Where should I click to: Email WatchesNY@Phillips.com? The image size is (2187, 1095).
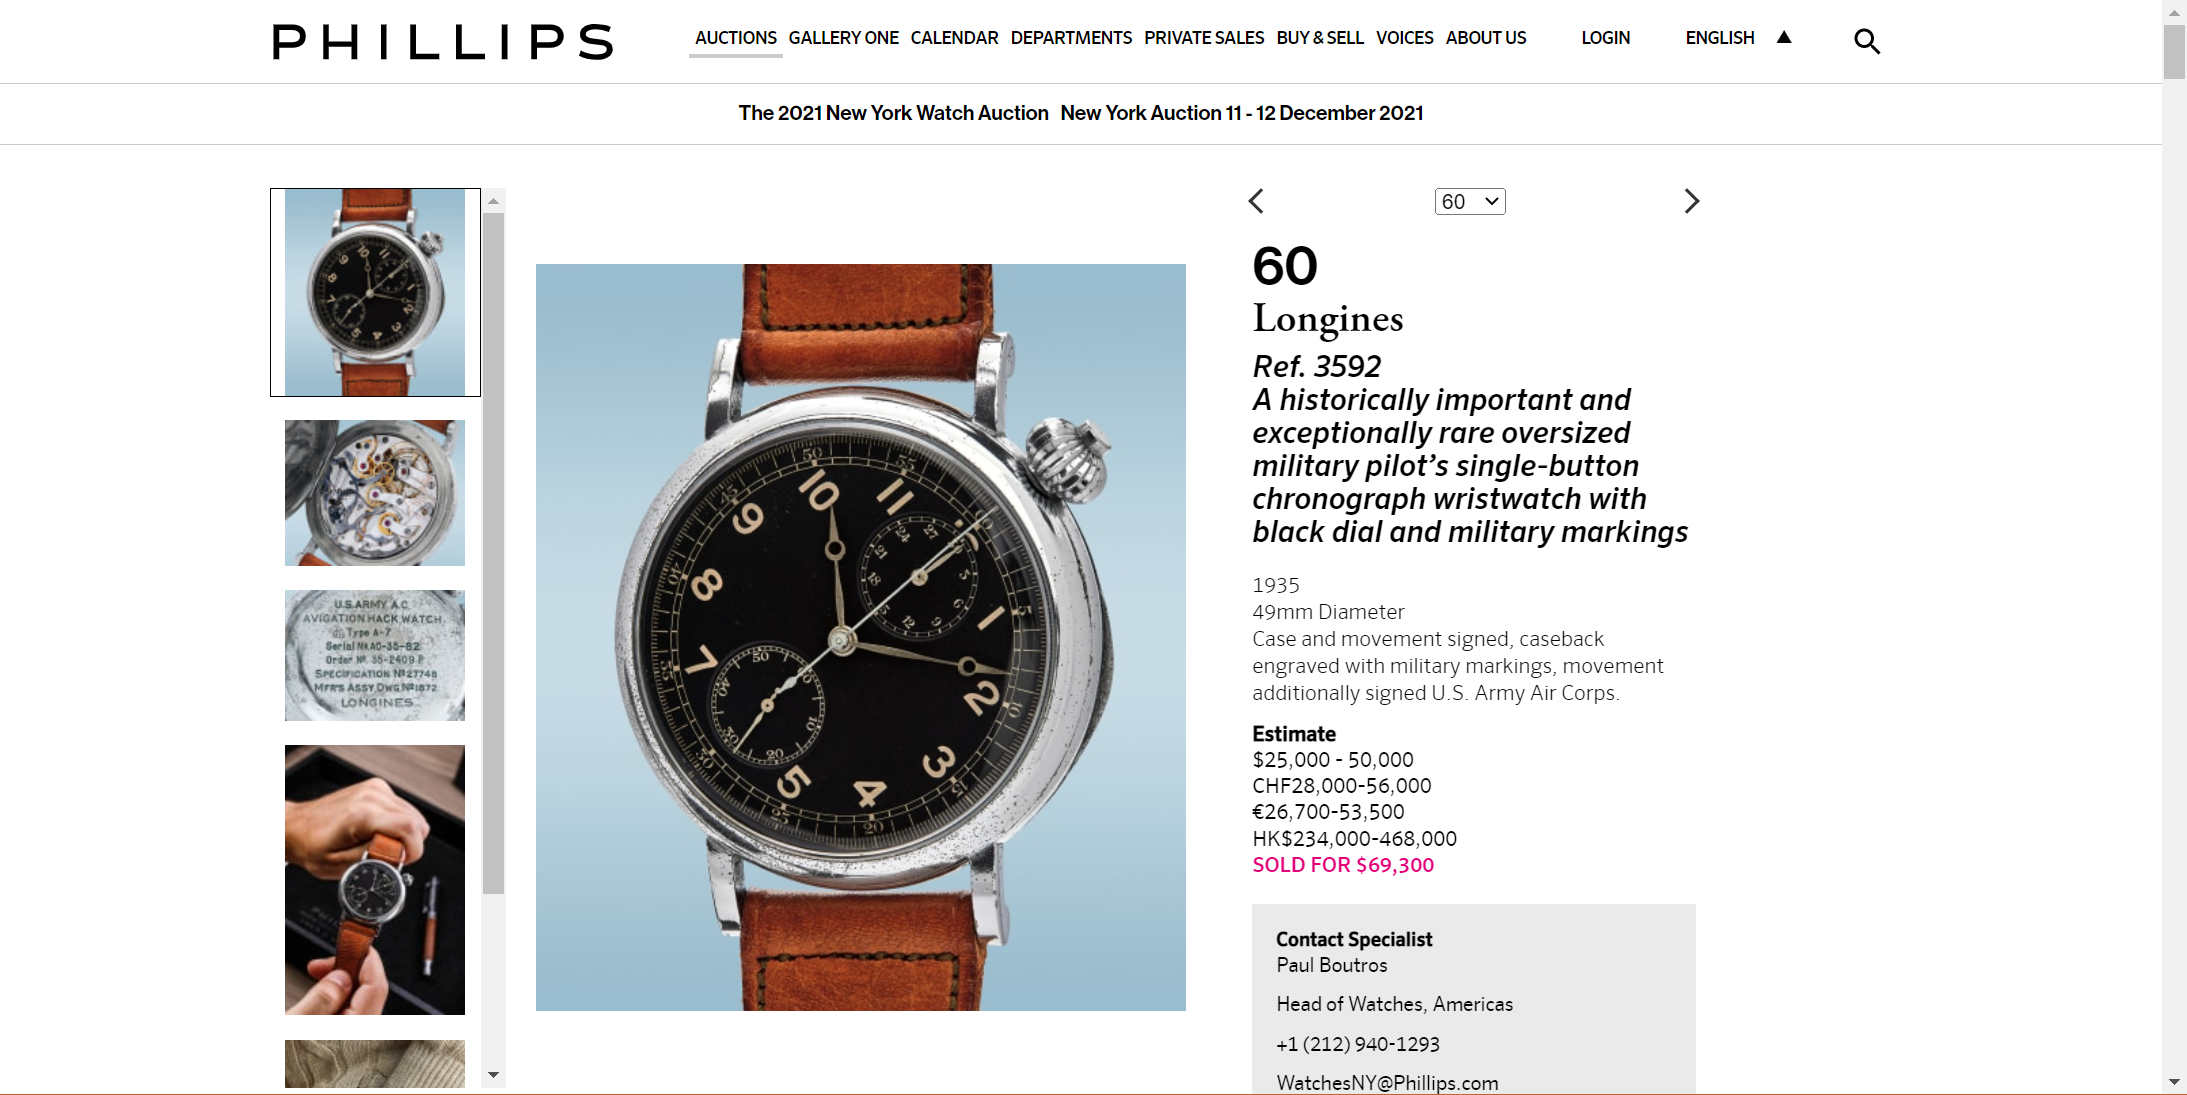coord(1387,1083)
